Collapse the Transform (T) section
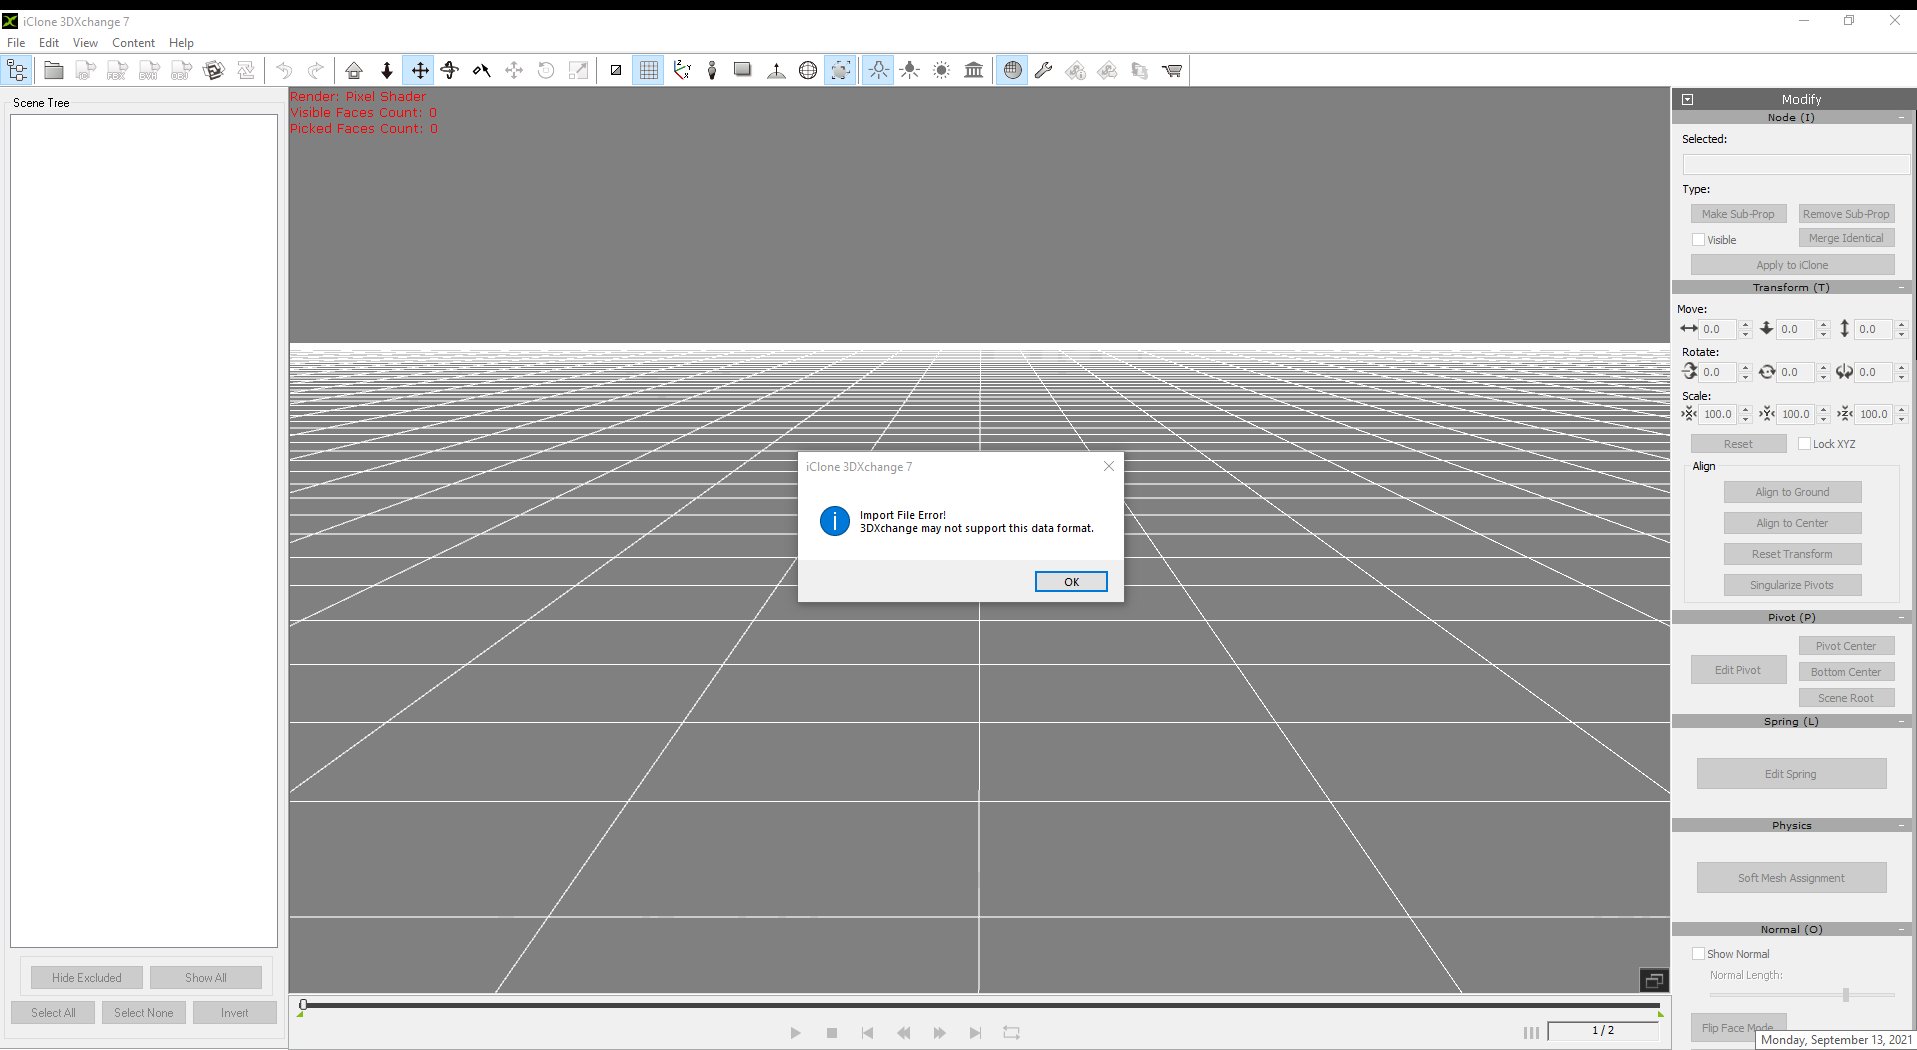 point(1901,288)
